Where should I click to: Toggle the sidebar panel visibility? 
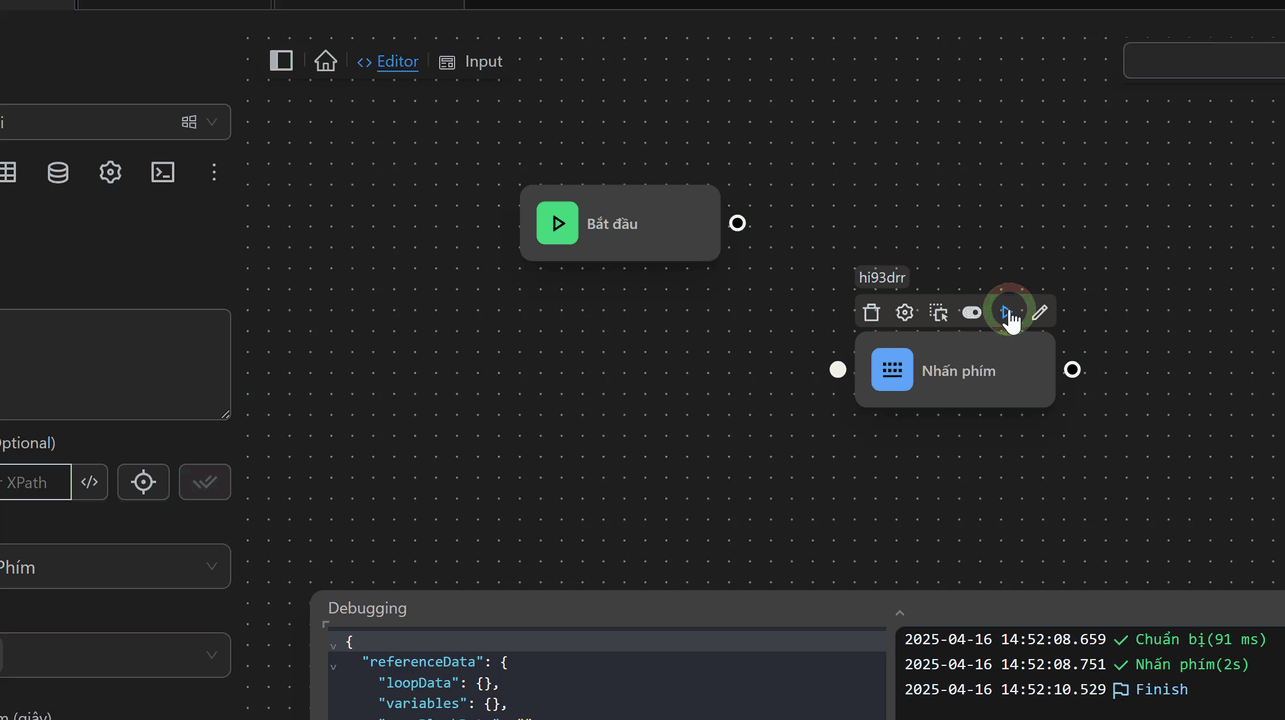[x=281, y=61]
